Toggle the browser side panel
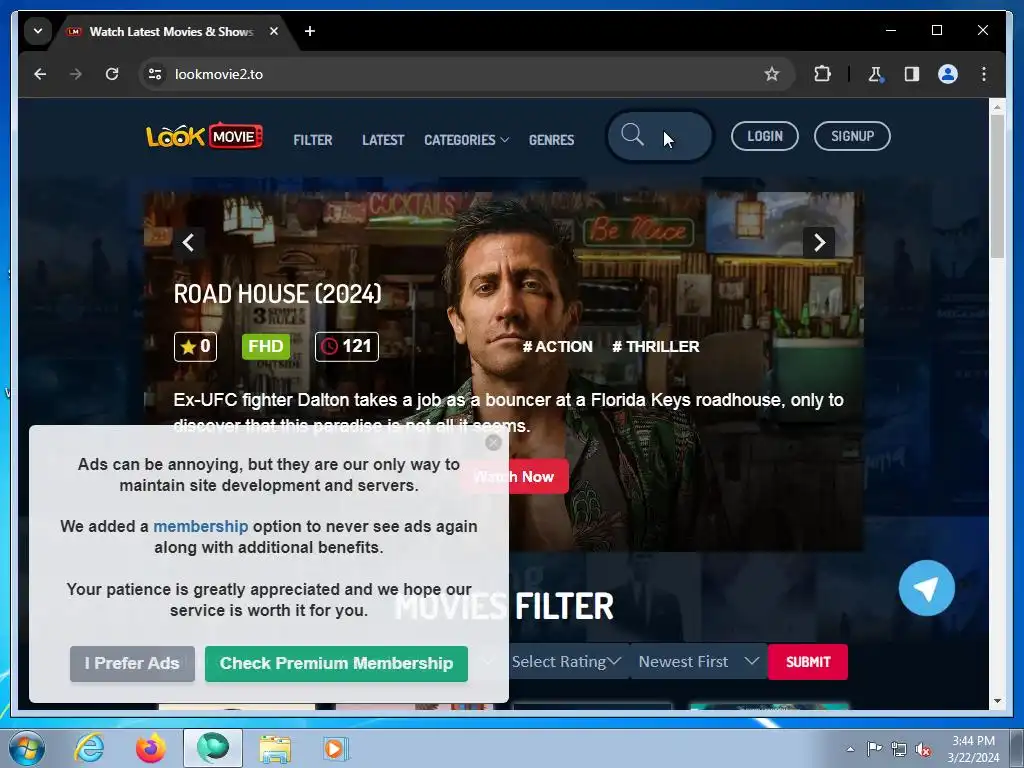This screenshot has height=768, width=1024. tap(912, 74)
